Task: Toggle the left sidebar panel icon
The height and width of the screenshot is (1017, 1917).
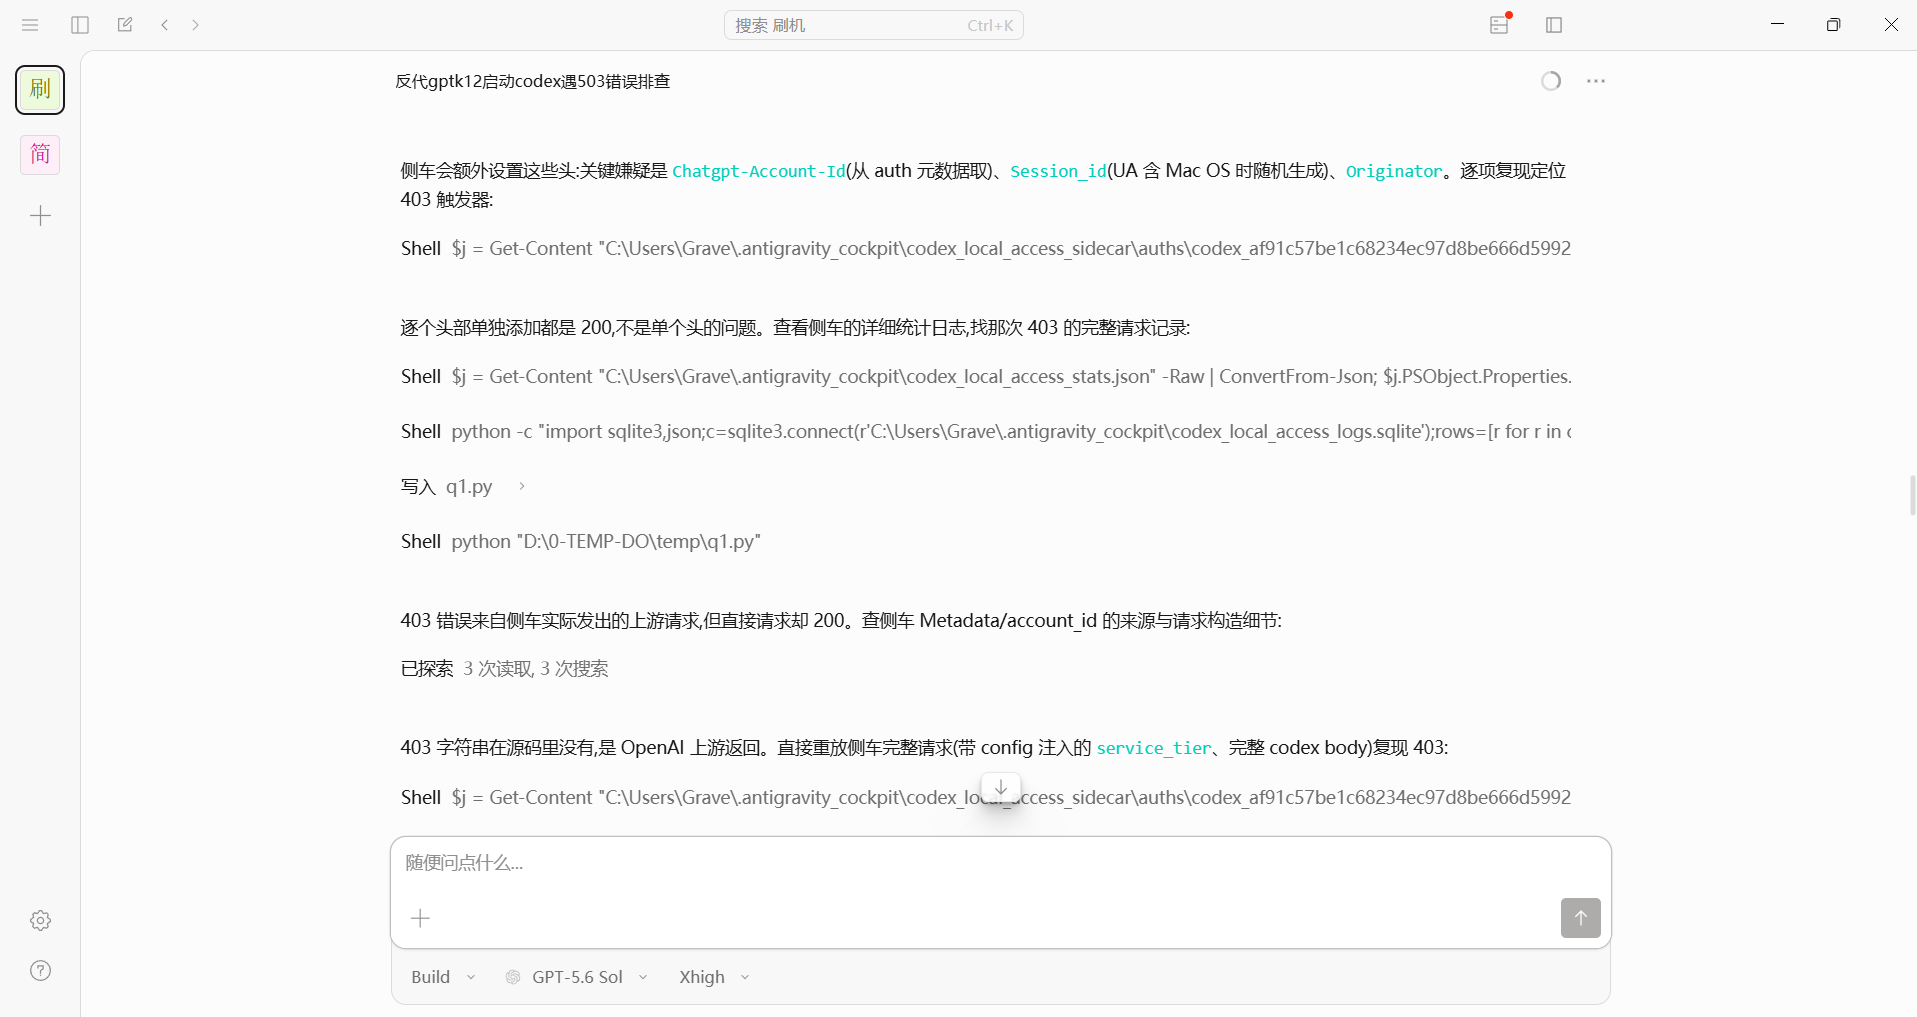Action: tap(80, 25)
